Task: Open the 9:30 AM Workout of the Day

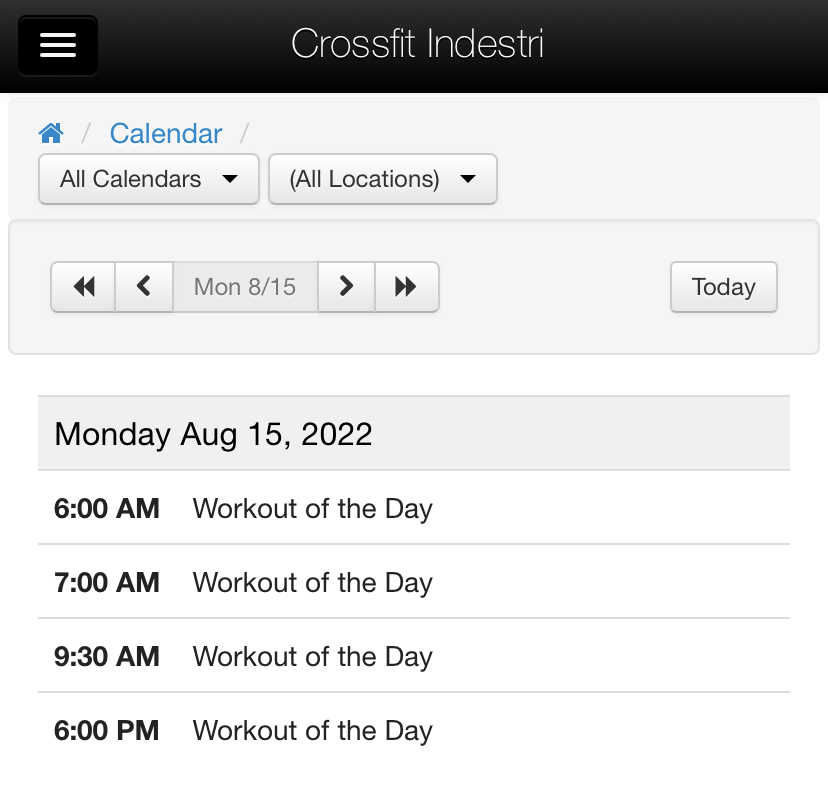Action: pos(312,656)
